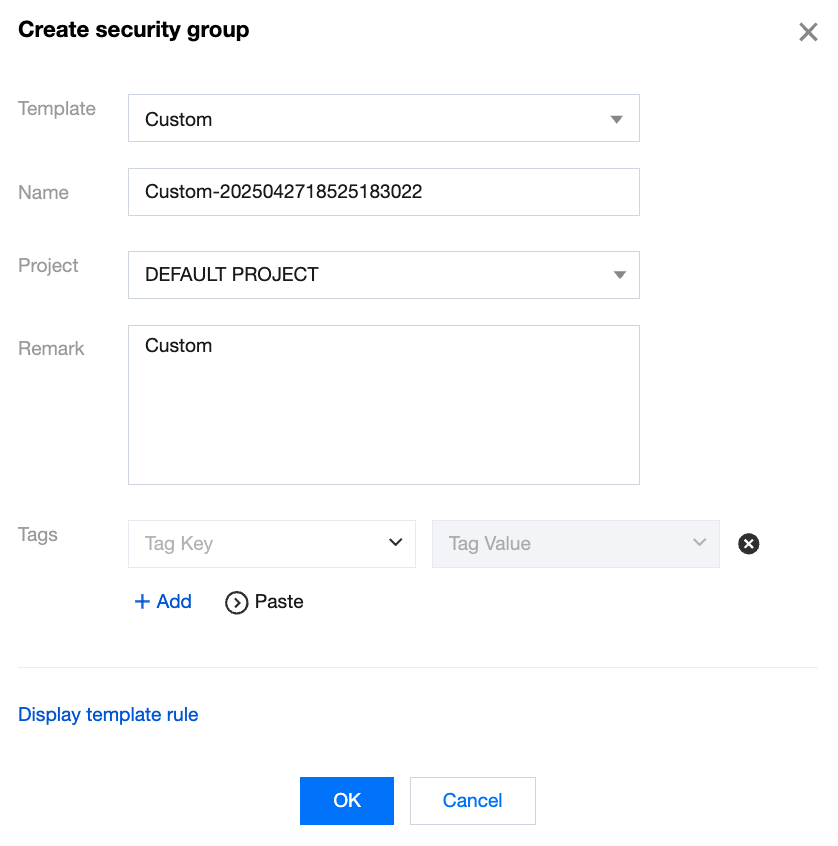
Task: Edit the Name field containing Custom-2025042718525183022
Action: [384, 192]
